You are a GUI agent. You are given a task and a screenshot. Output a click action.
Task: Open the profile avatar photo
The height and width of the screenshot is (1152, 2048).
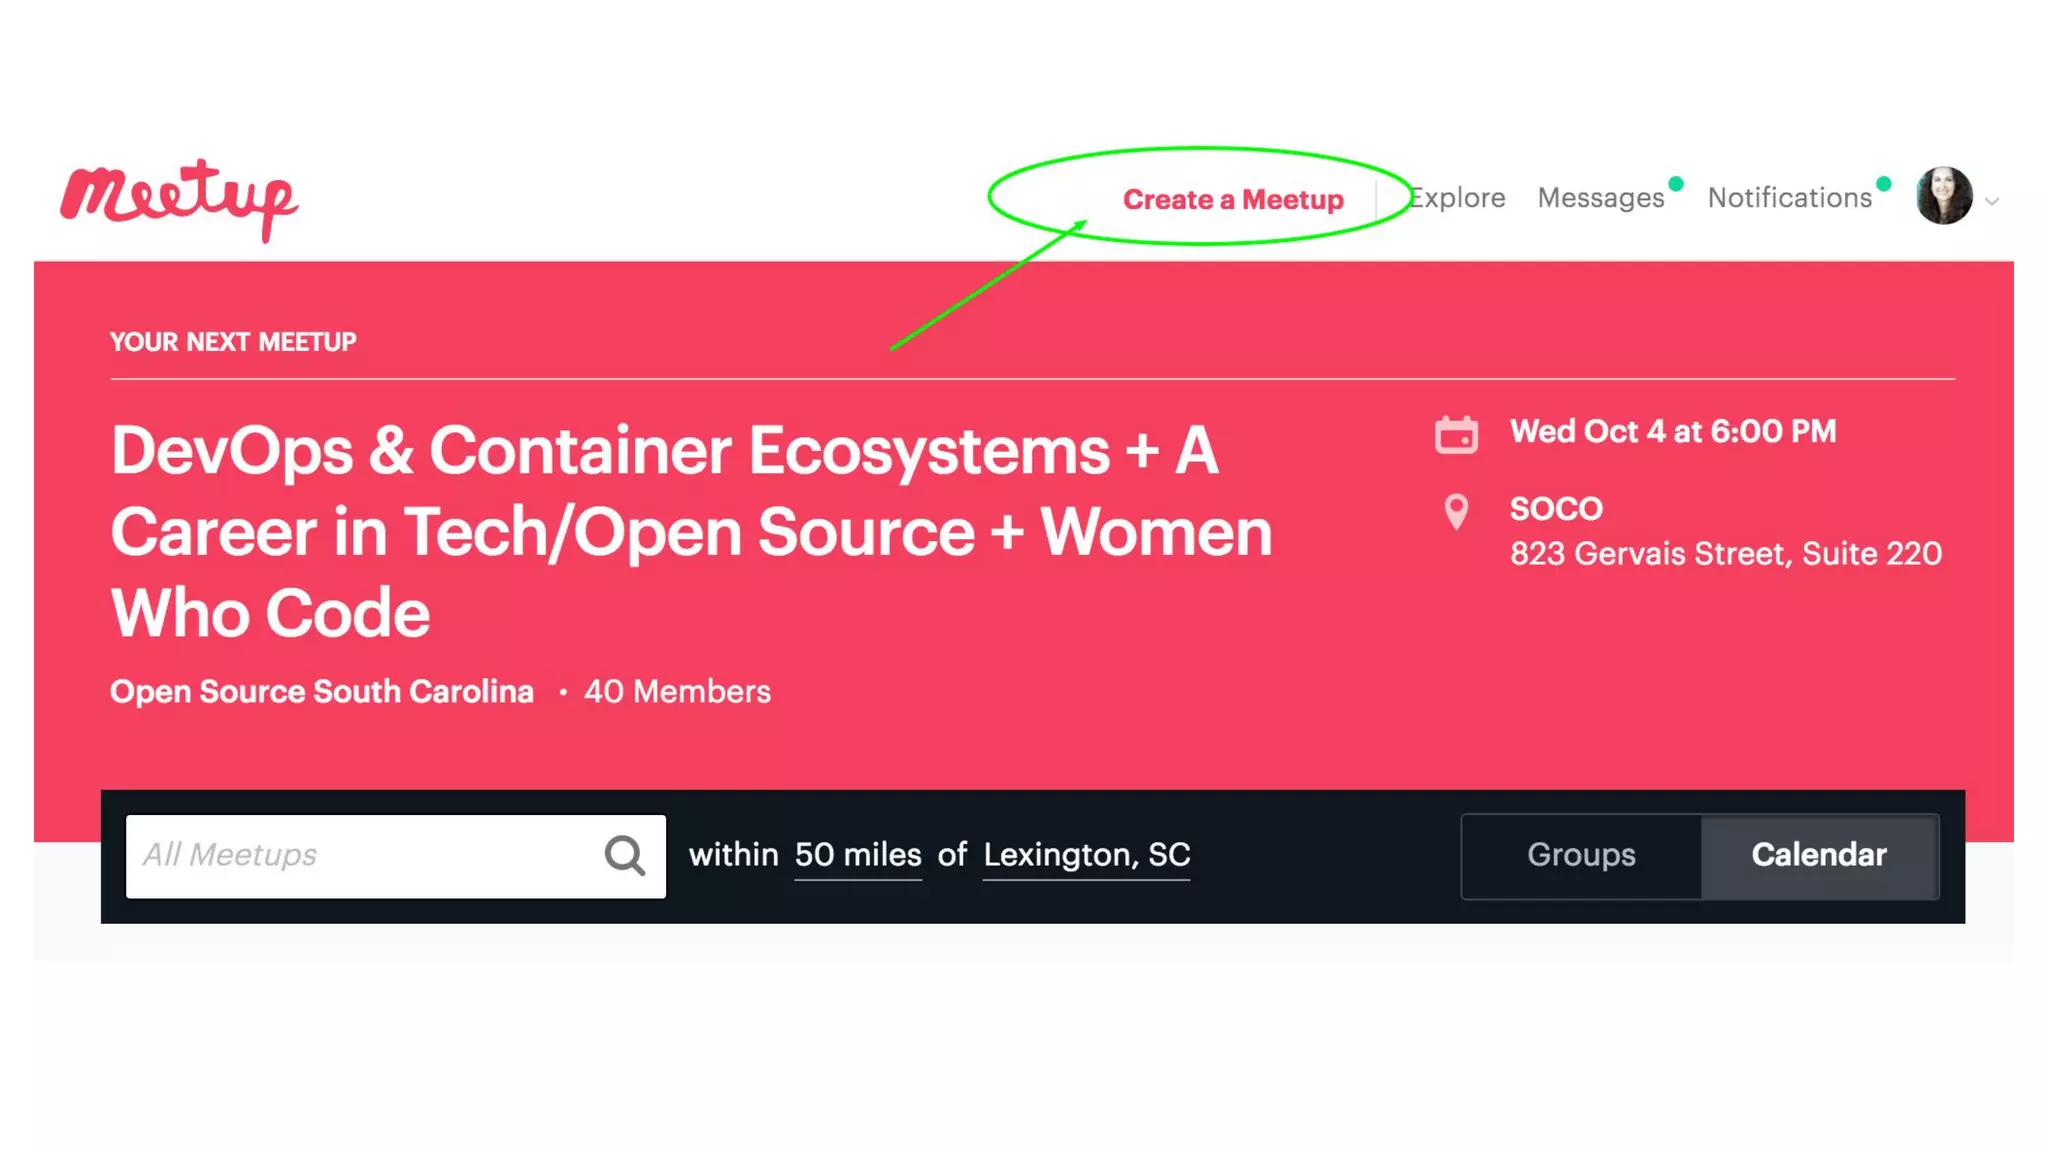(1943, 196)
